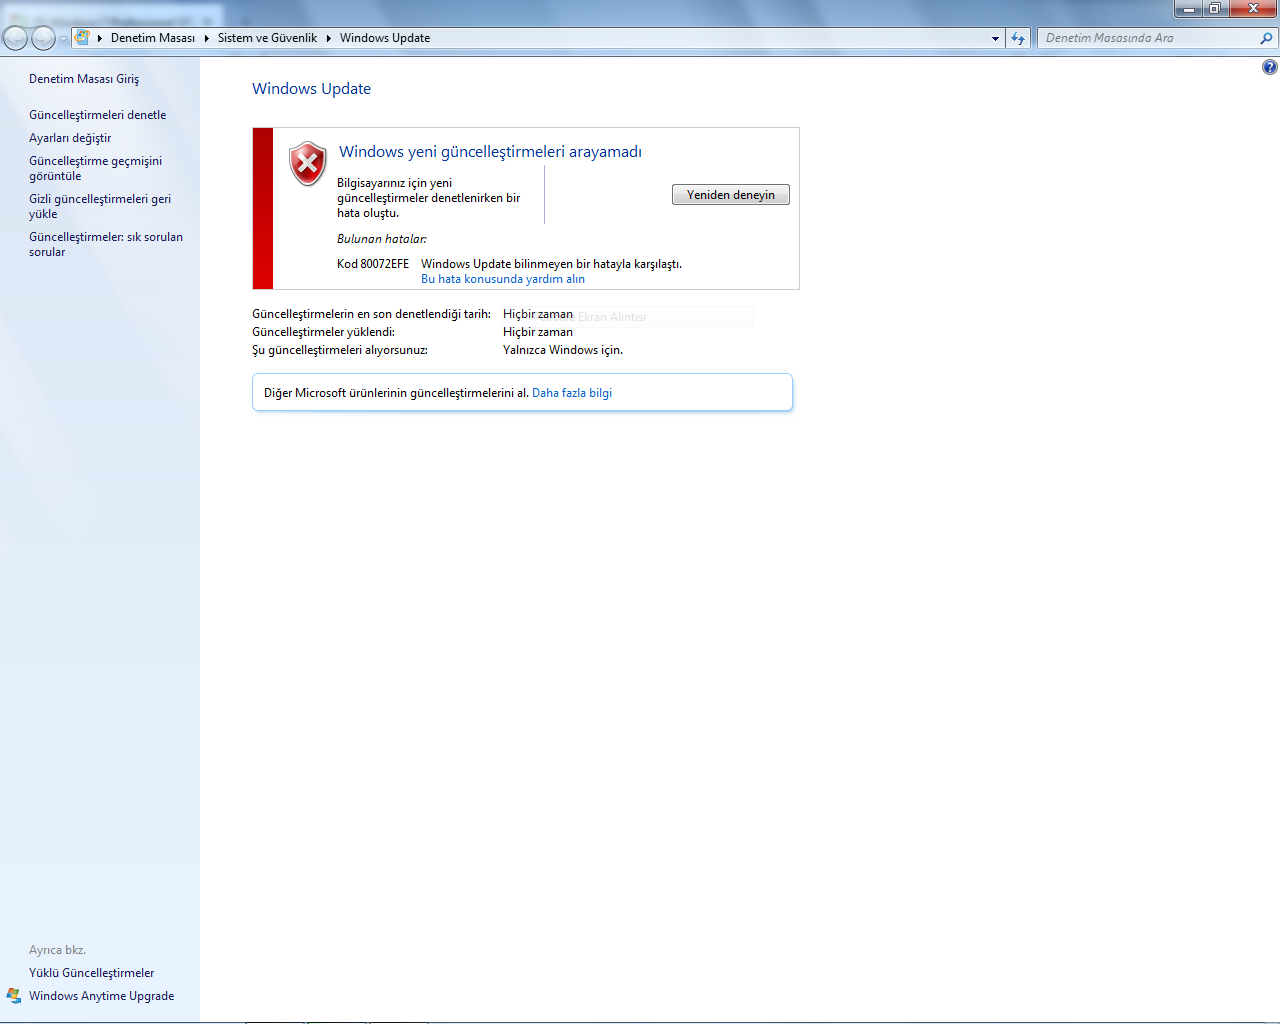This screenshot has height=1024, width=1280.
Task: Open Windows Anytime Upgrade link
Action: [x=102, y=996]
